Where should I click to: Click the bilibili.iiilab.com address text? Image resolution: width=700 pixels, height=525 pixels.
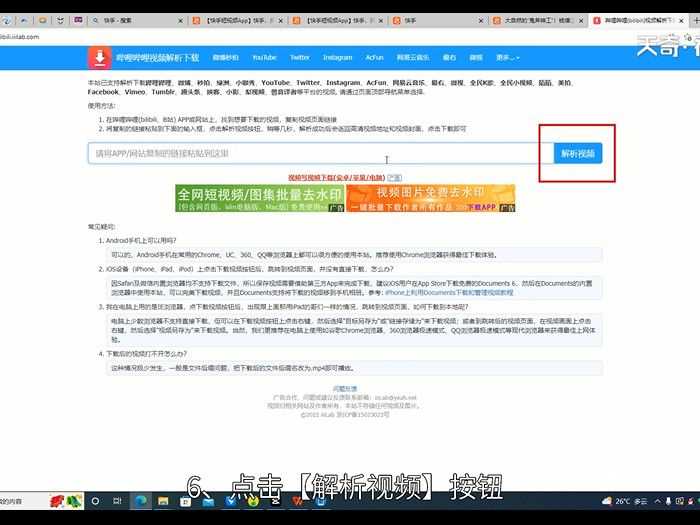(20, 37)
